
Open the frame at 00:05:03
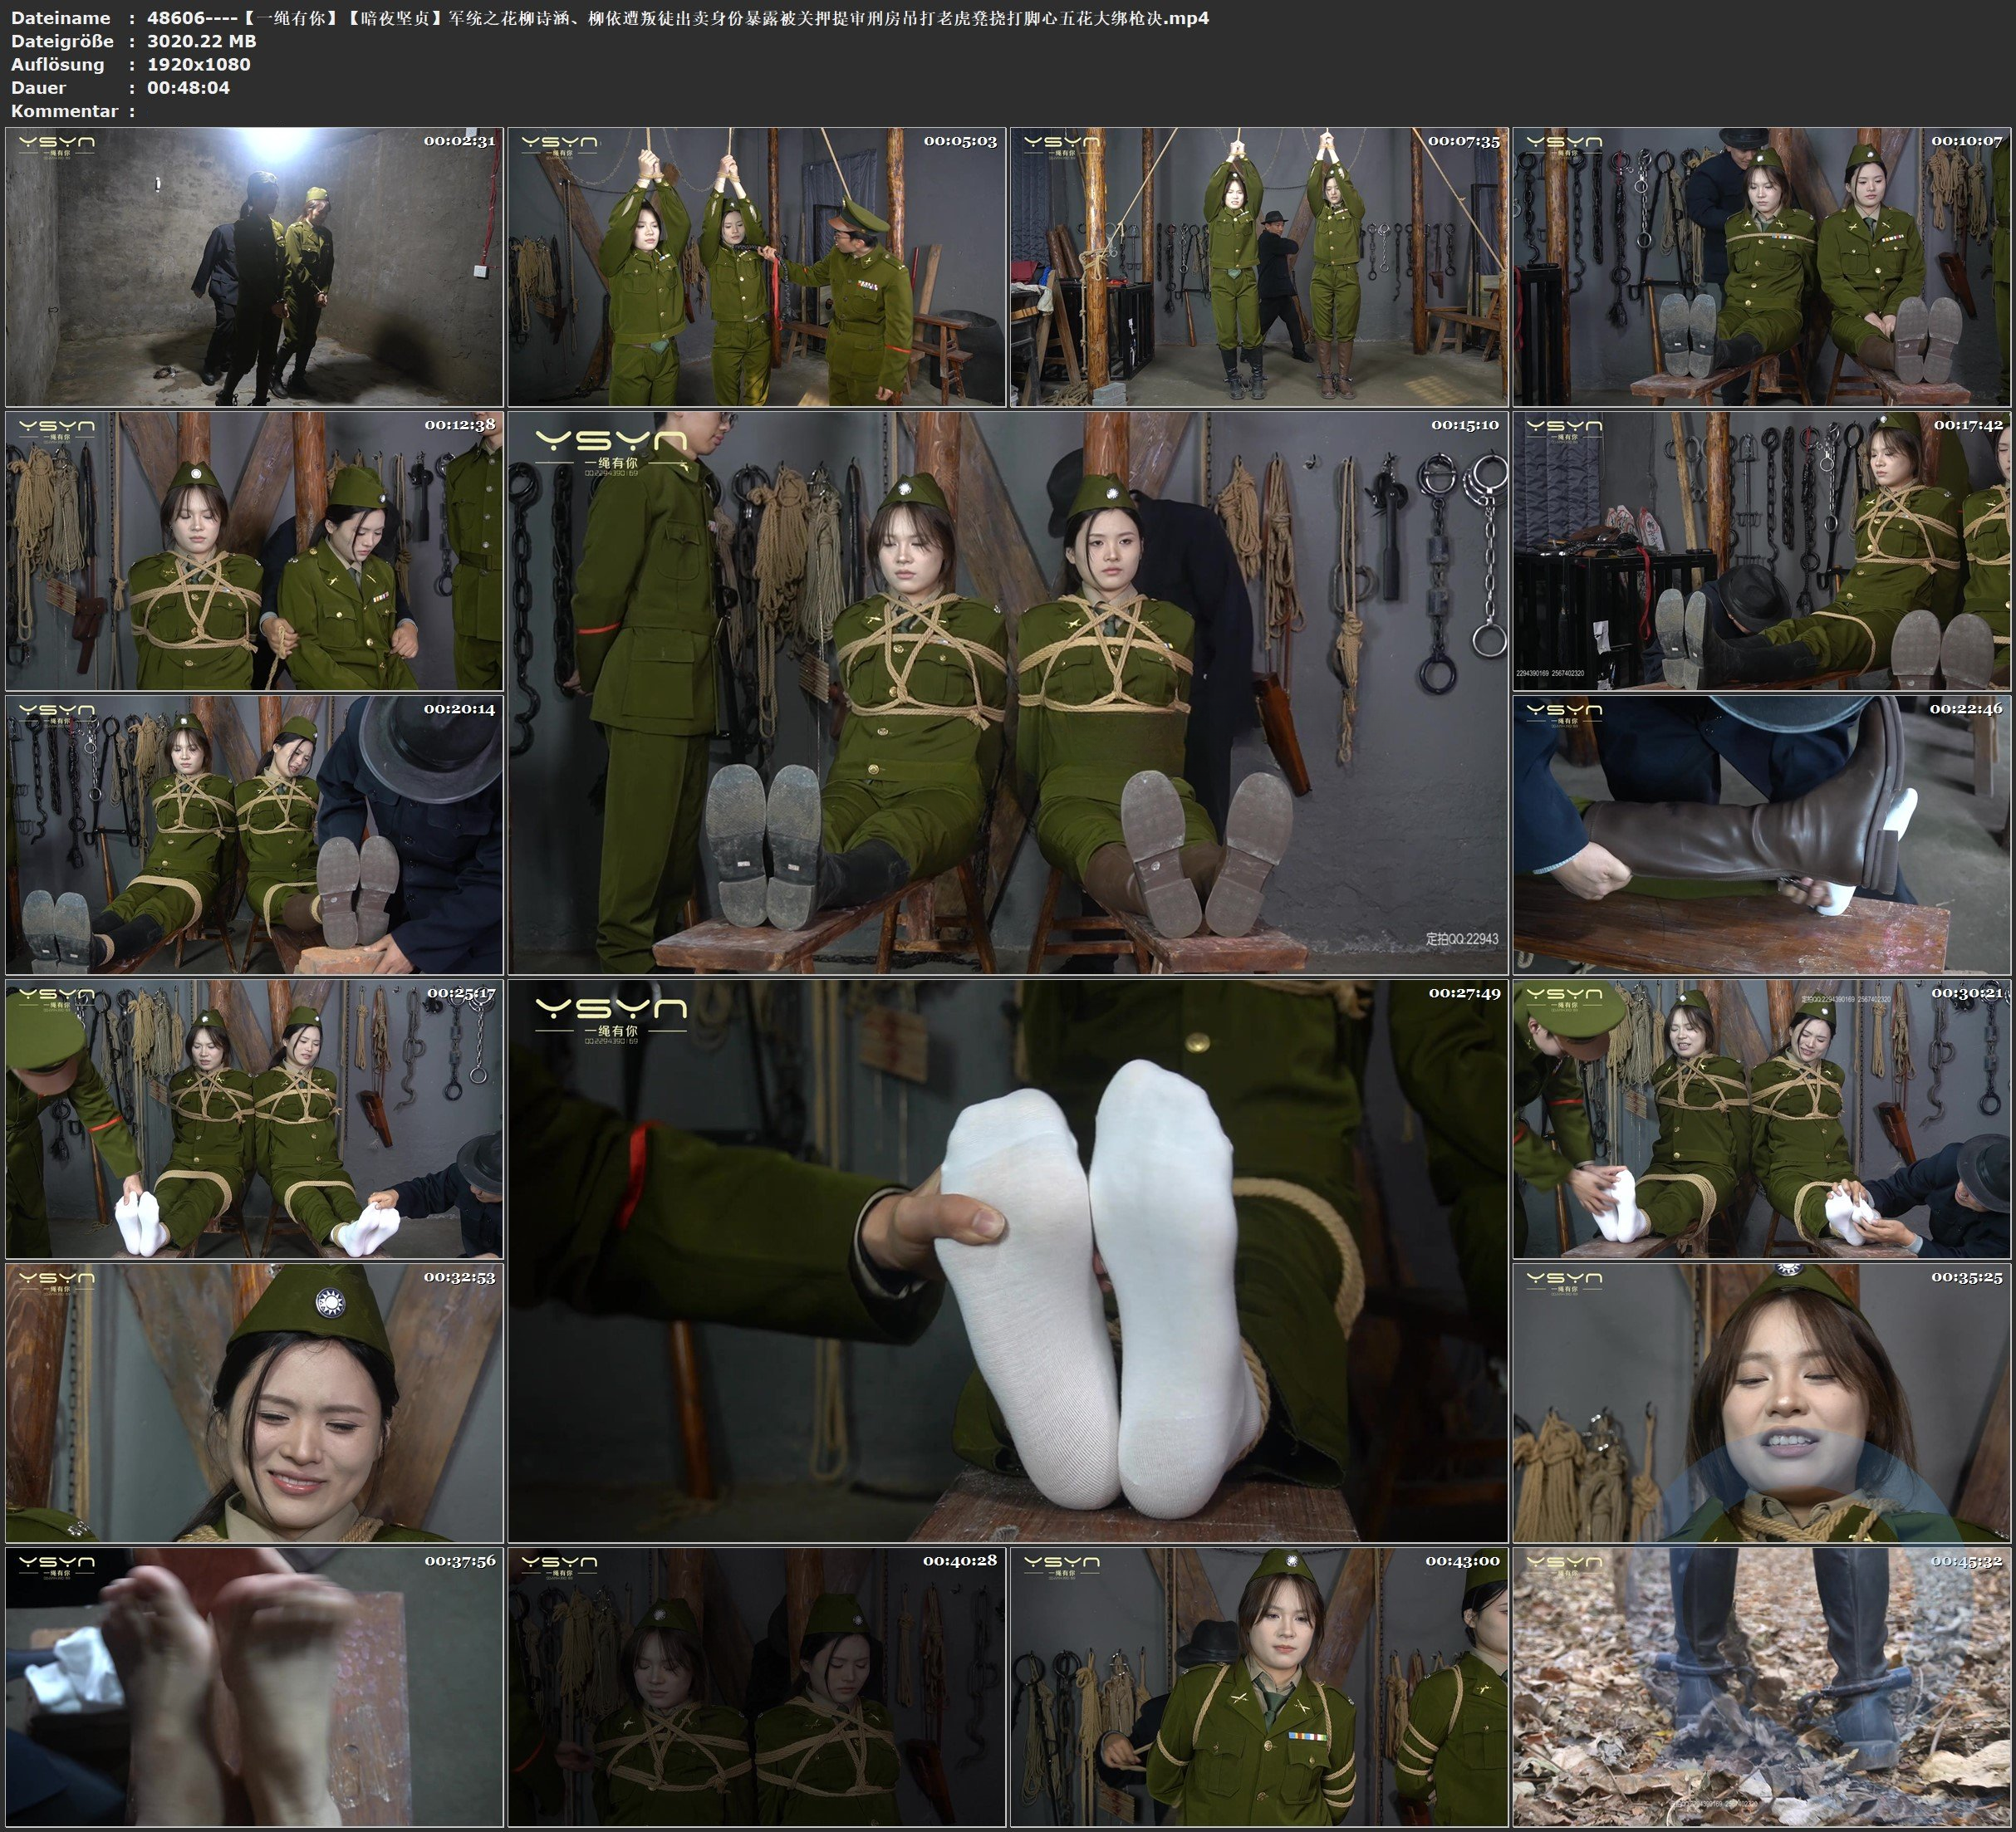coord(756,266)
